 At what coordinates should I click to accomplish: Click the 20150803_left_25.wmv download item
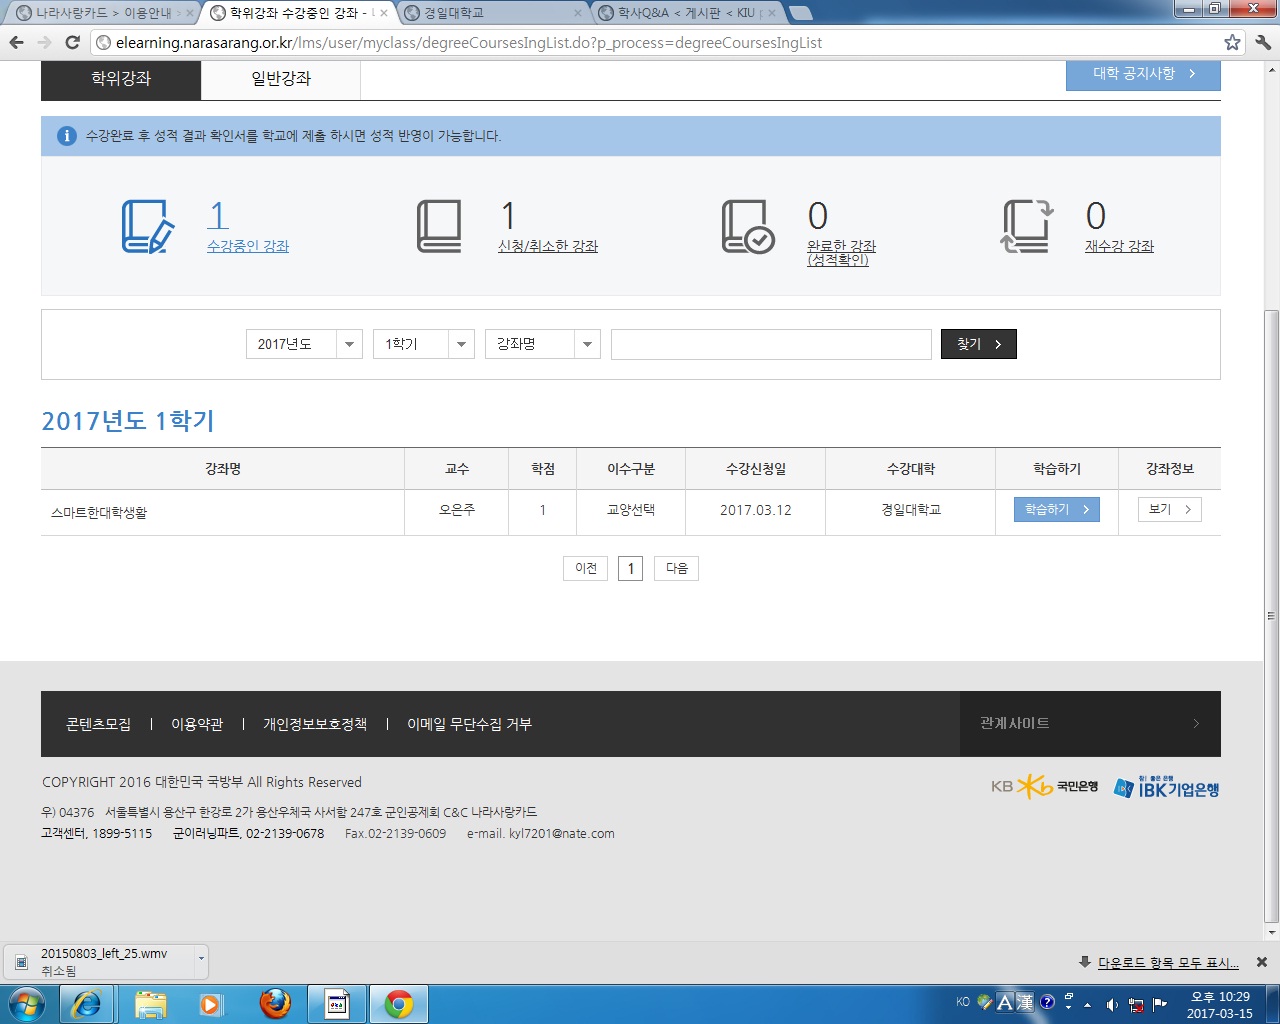coord(104,961)
